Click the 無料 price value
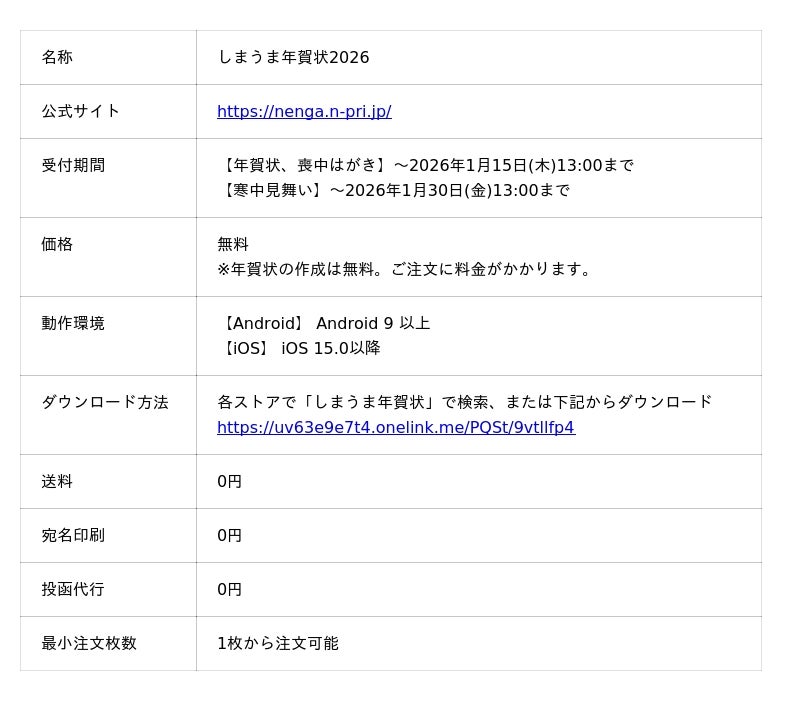 (x=233, y=244)
